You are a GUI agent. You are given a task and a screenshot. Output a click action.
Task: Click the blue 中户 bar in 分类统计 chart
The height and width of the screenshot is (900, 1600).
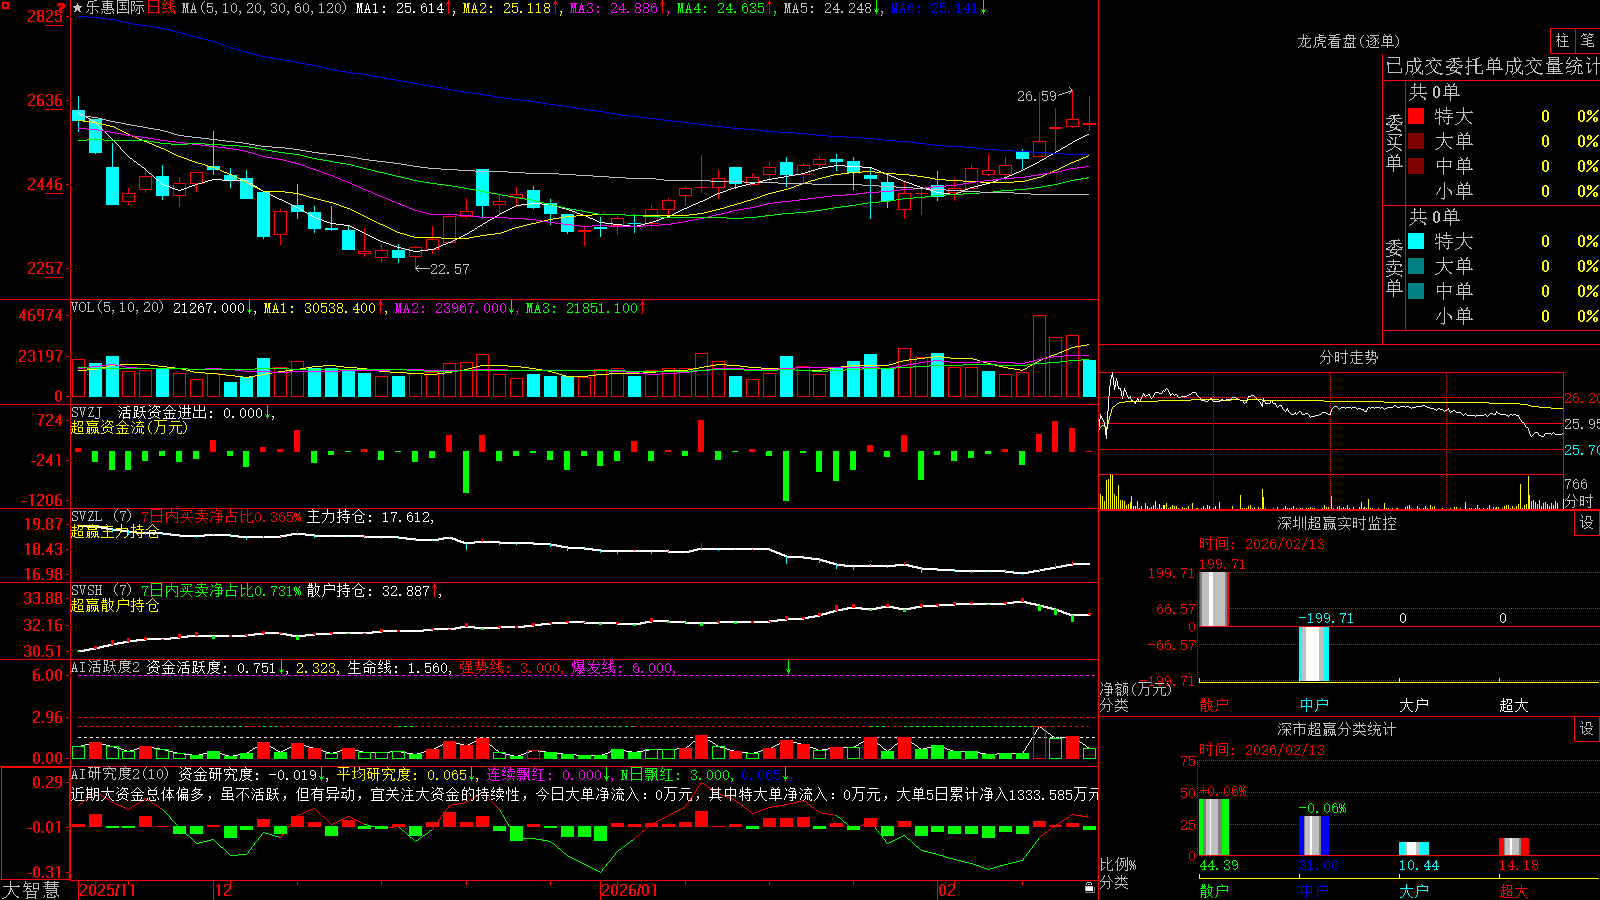click(x=1313, y=836)
